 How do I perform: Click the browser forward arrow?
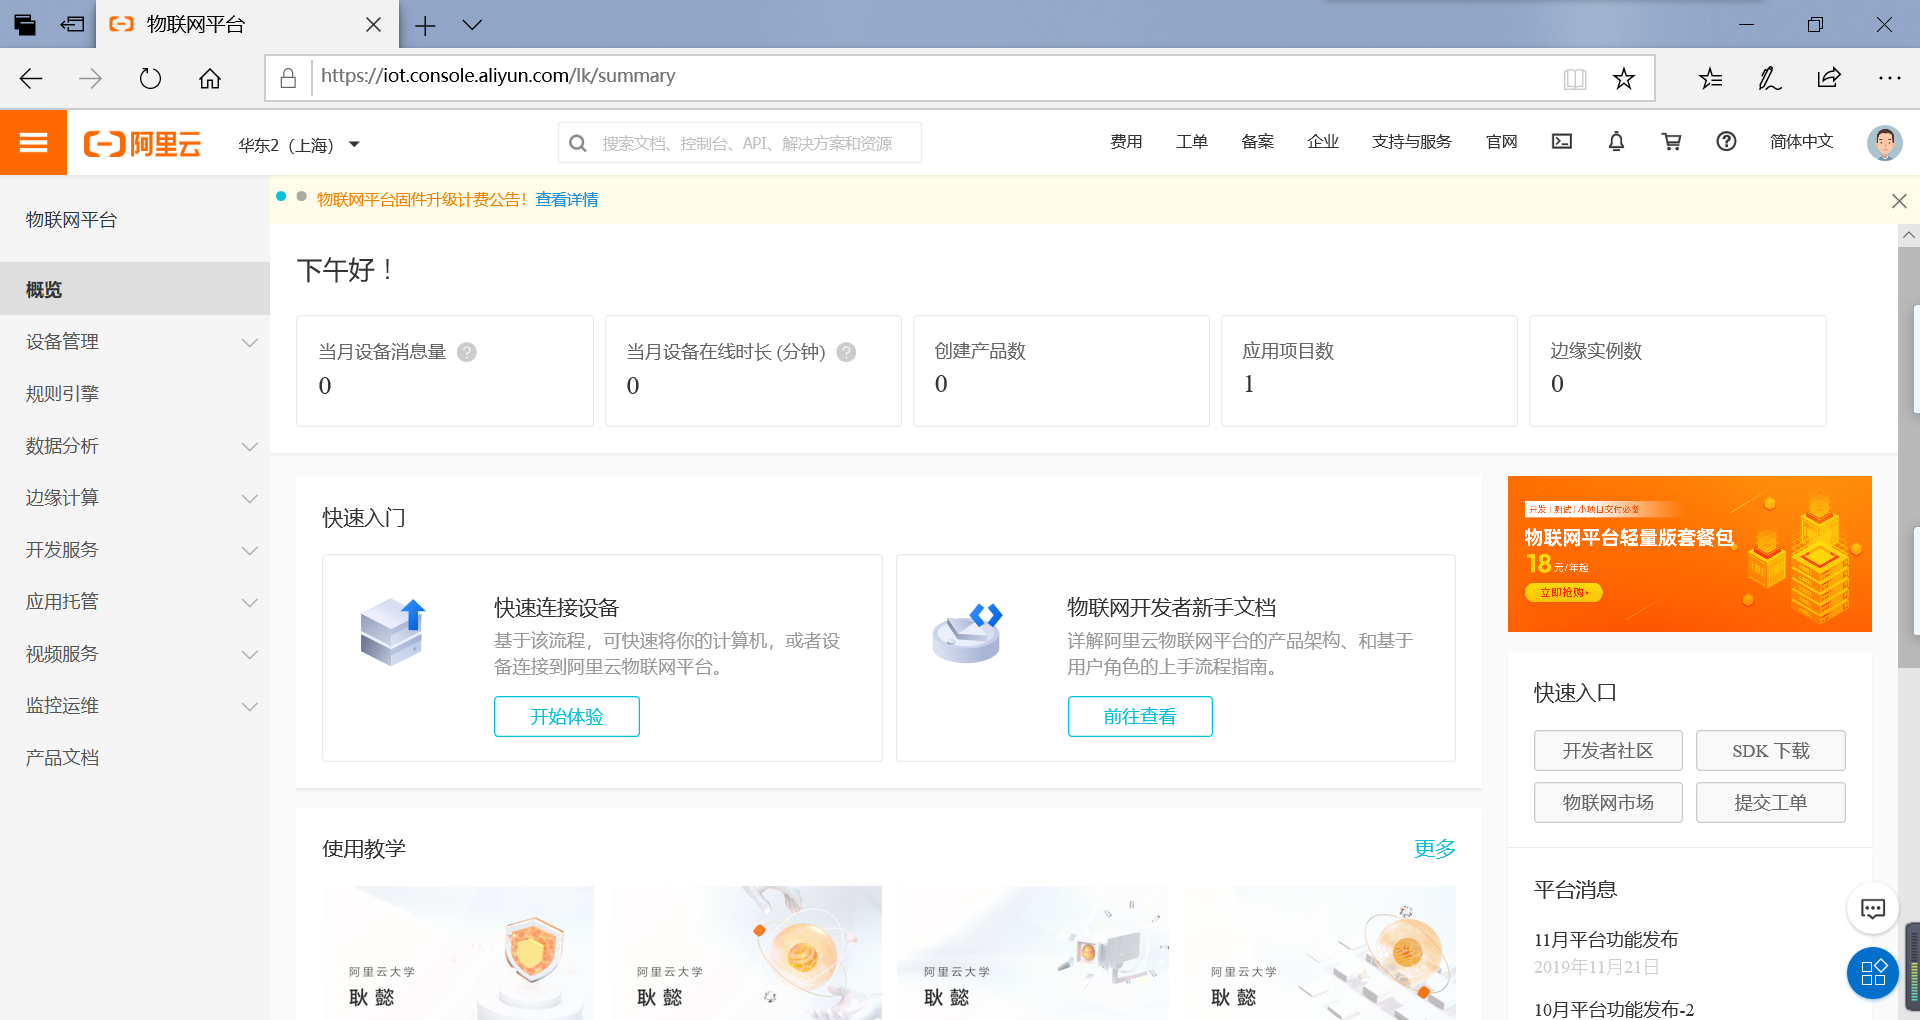tap(90, 78)
